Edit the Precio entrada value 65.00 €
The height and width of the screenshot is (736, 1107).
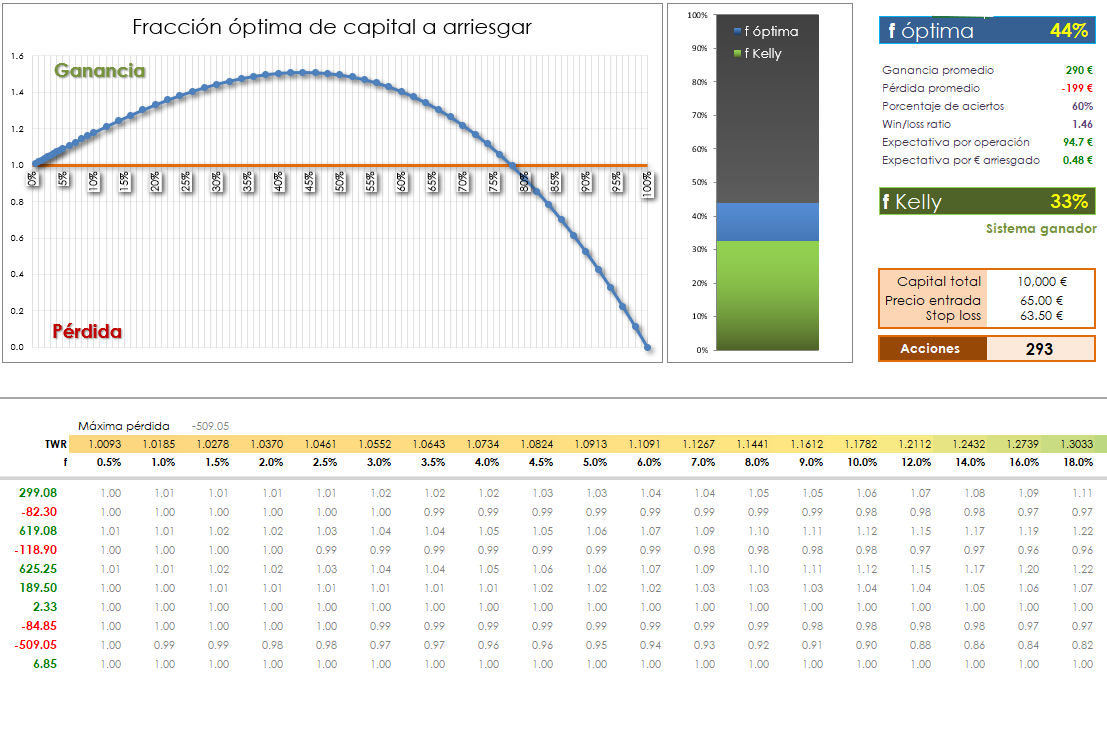coord(1041,300)
